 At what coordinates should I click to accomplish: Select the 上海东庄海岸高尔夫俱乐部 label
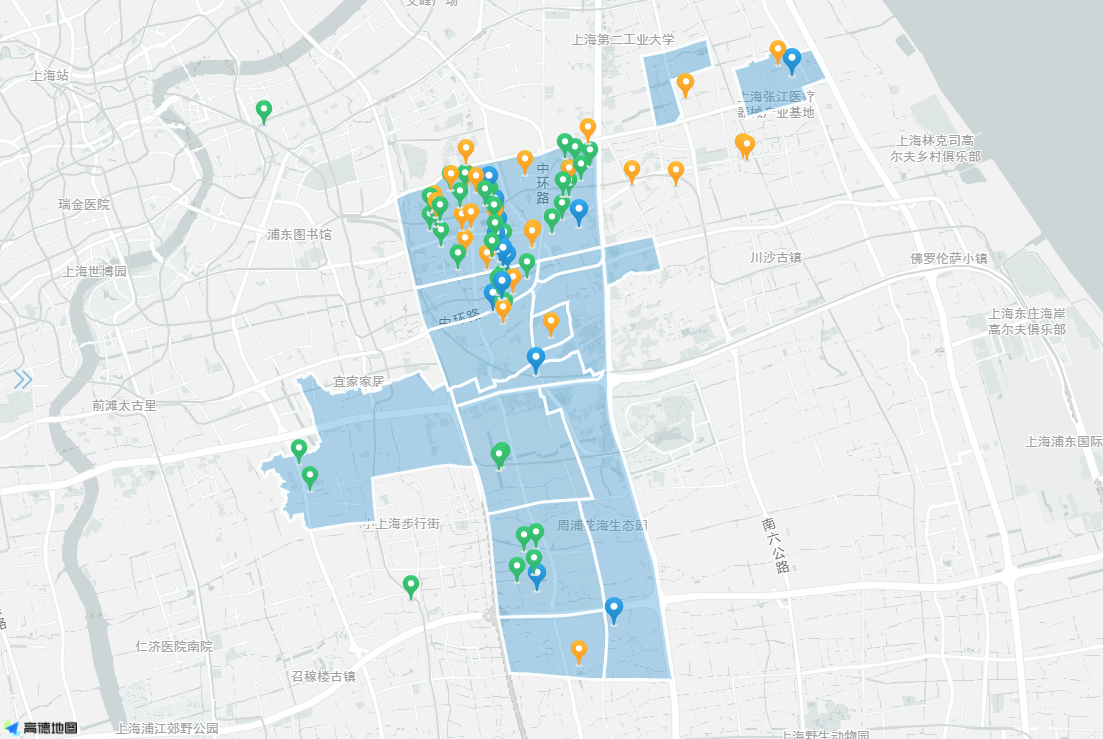tap(1027, 321)
